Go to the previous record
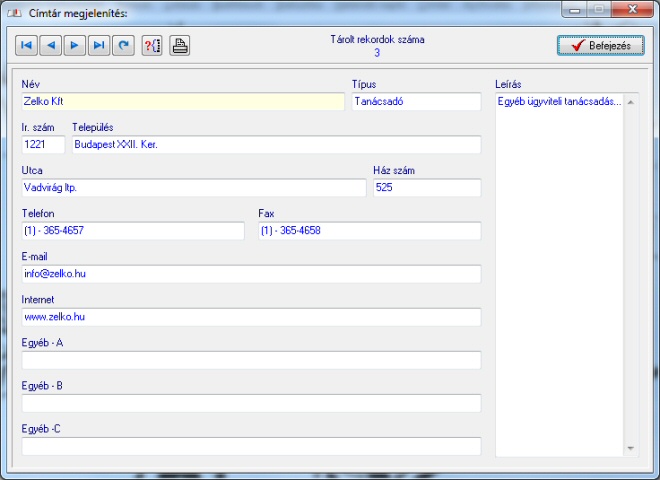This screenshot has height=480, width=660. tap(51, 45)
